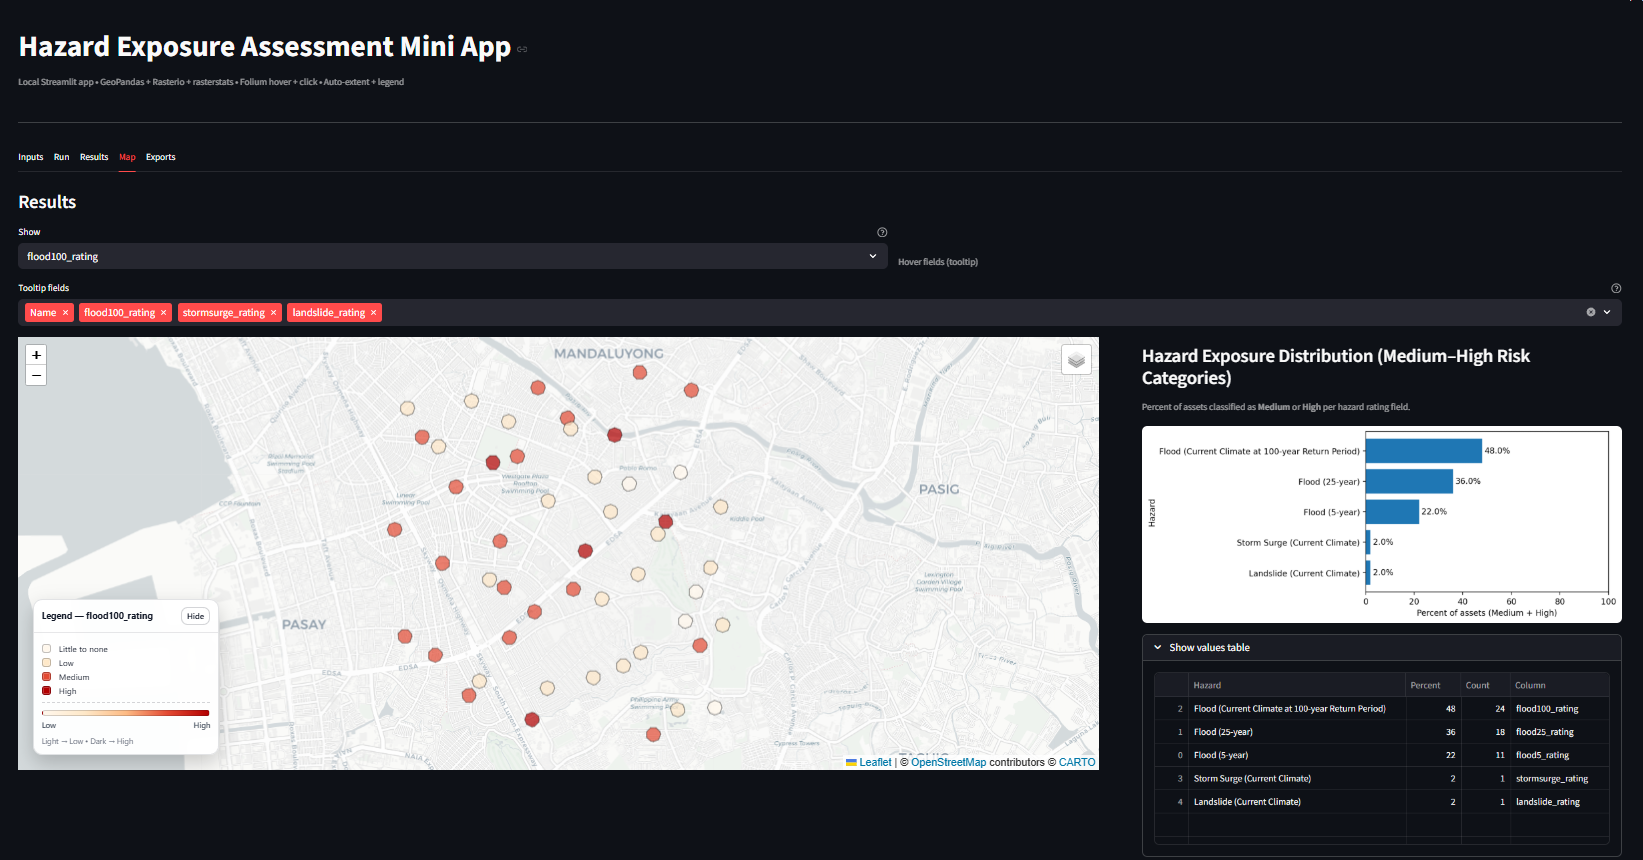Sort table by Percent column header
Viewport: 1643px width, 860px height.
pyautogui.click(x=1425, y=685)
